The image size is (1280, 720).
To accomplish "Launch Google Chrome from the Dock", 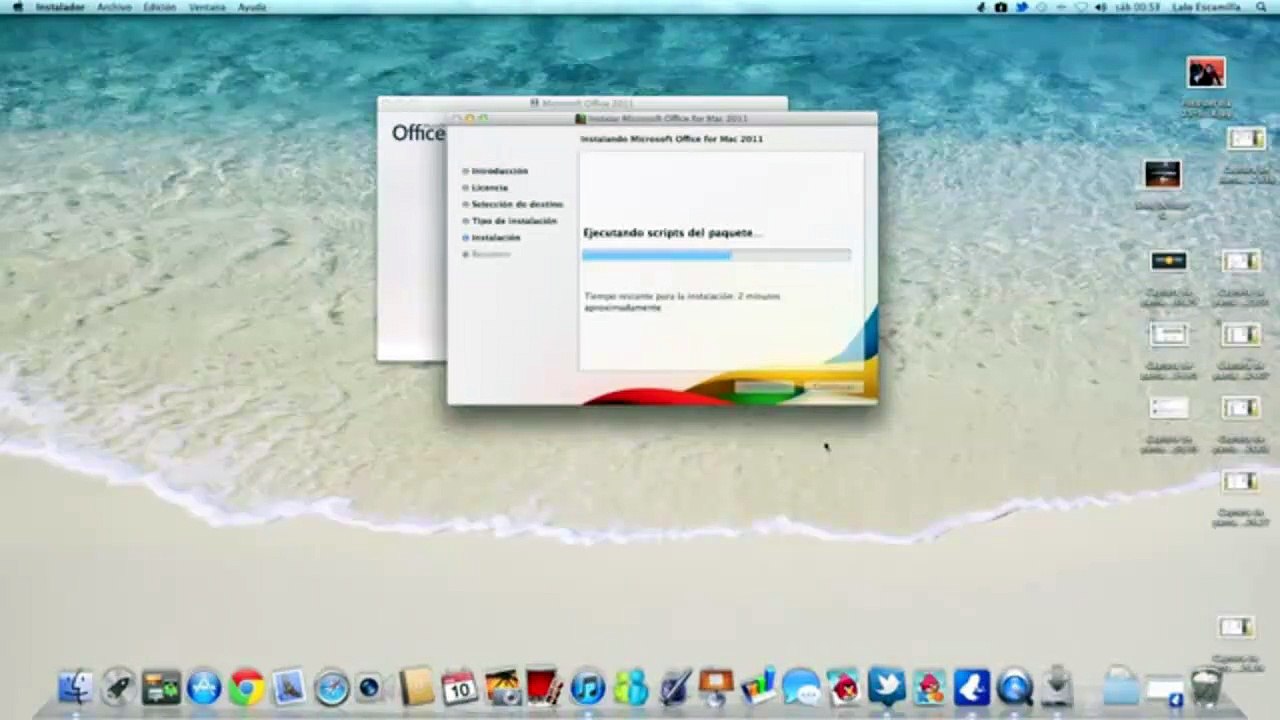I will pyautogui.click(x=246, y=687).
